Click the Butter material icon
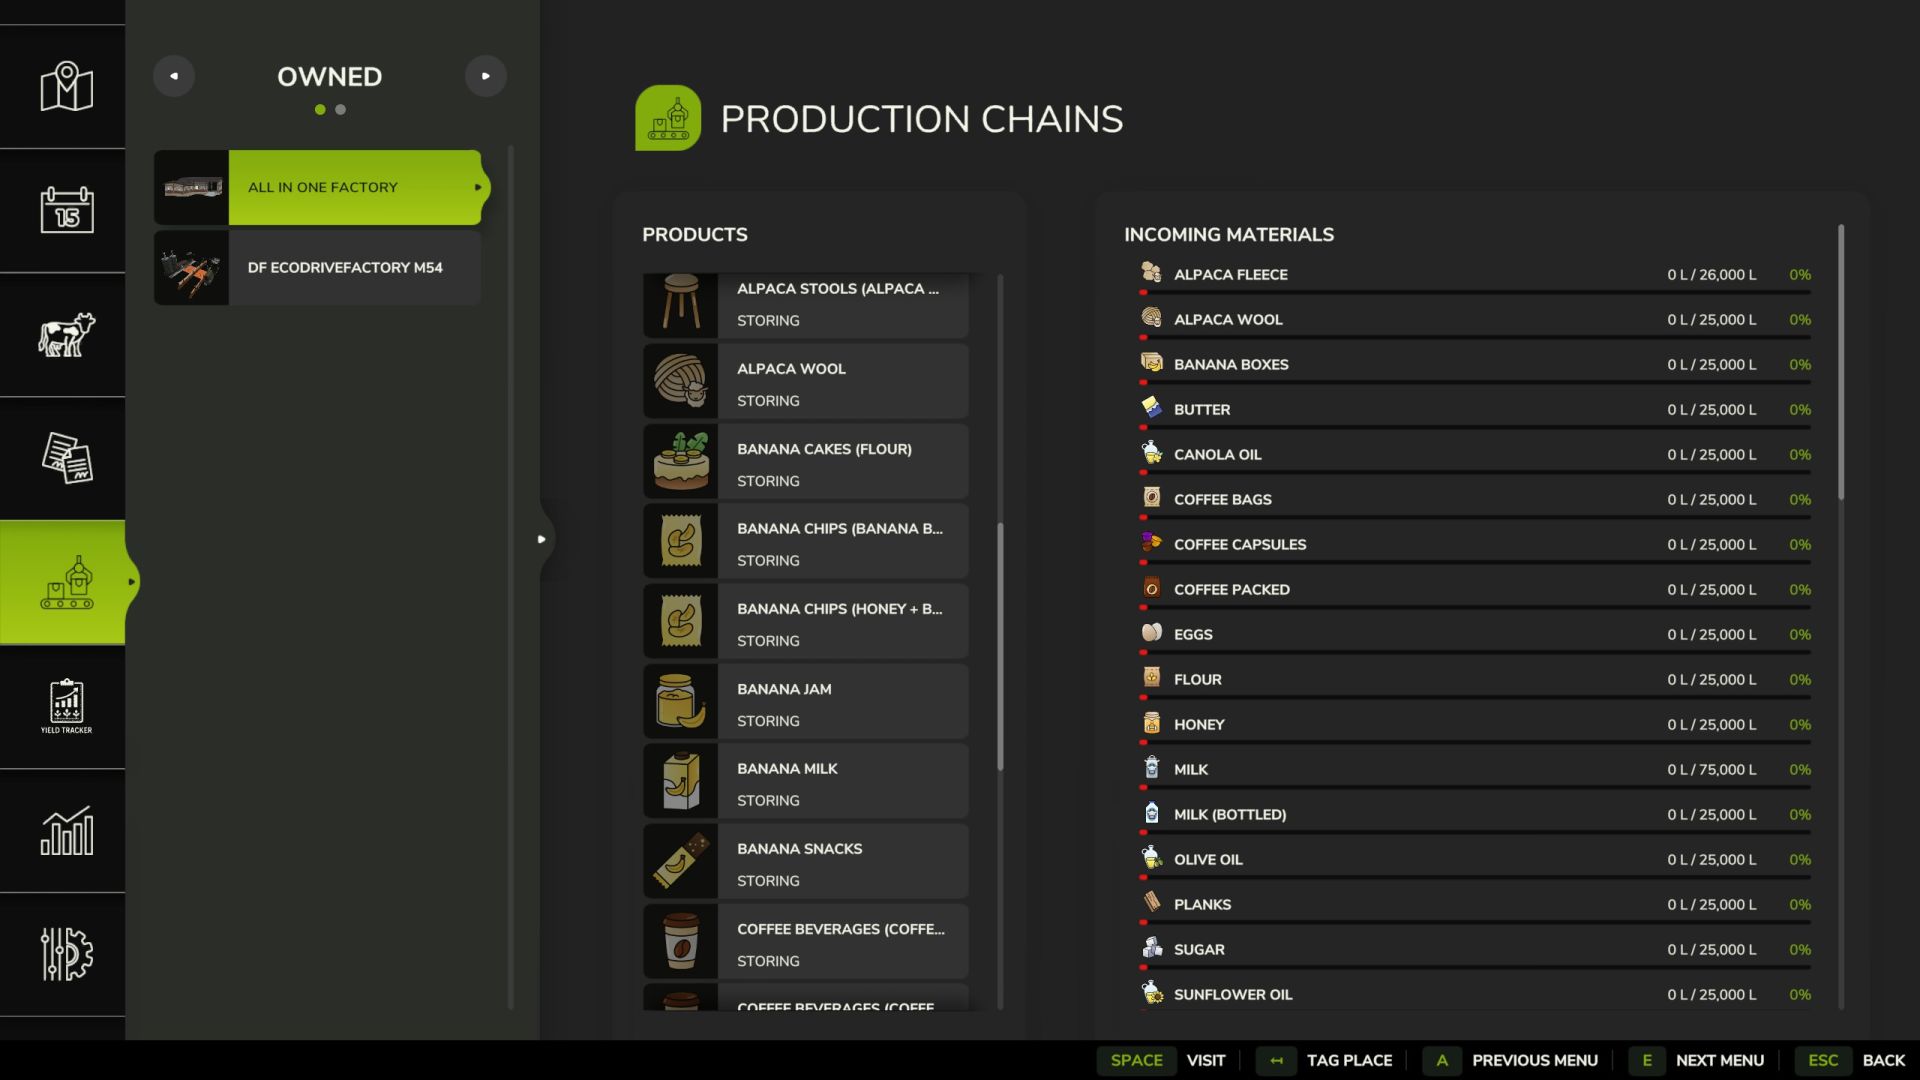 click(x=1151, y=408)
